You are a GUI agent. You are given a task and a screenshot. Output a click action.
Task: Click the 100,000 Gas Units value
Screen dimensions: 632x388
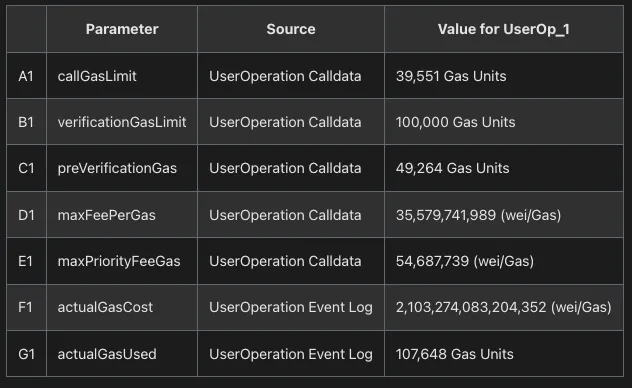pyautogui.click(x=455, y=122)
